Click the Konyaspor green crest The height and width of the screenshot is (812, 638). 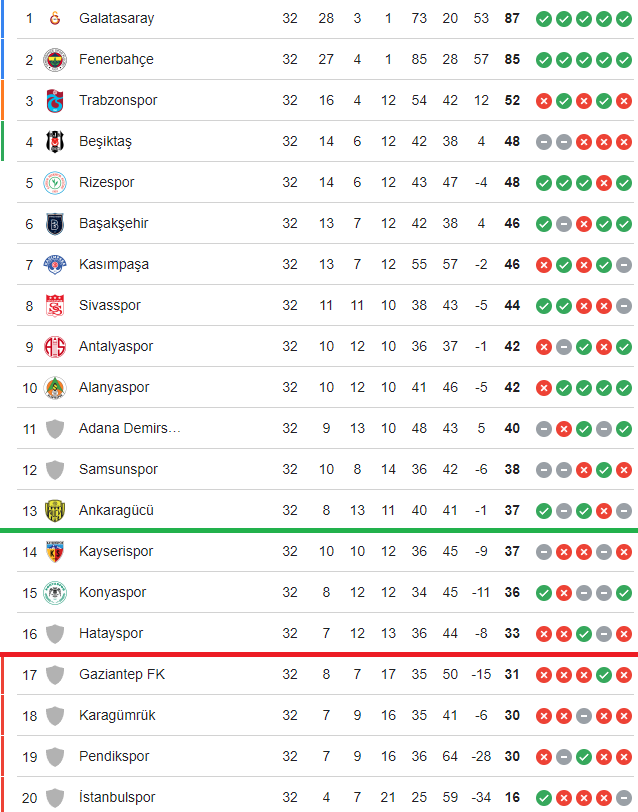pyautogui.click(x=55, y=592)
